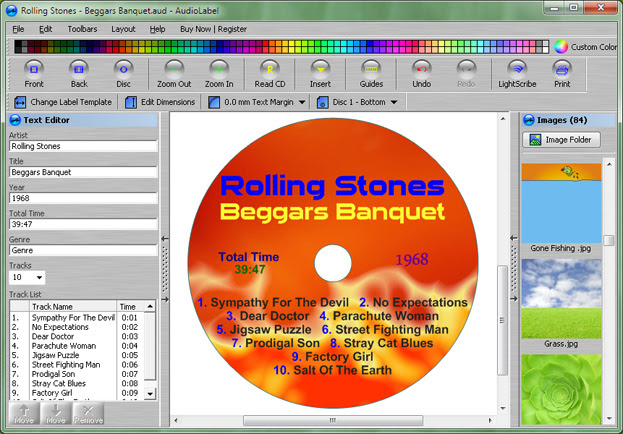This screenshot has height=434, width=623.
Task: Remove the selected track
Action: click(x=88, y=413)
